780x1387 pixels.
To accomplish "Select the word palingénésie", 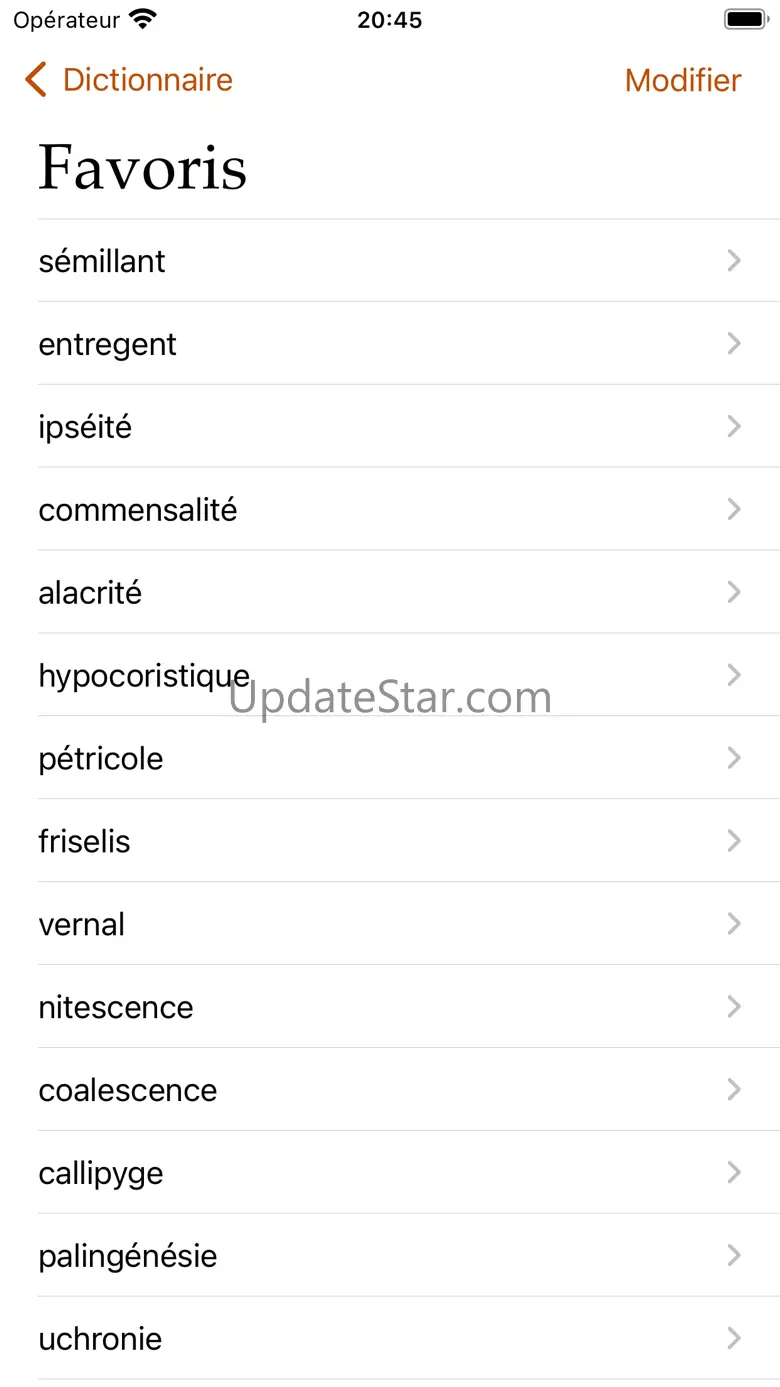I will pyautogui.click(x=128, y=1257).
